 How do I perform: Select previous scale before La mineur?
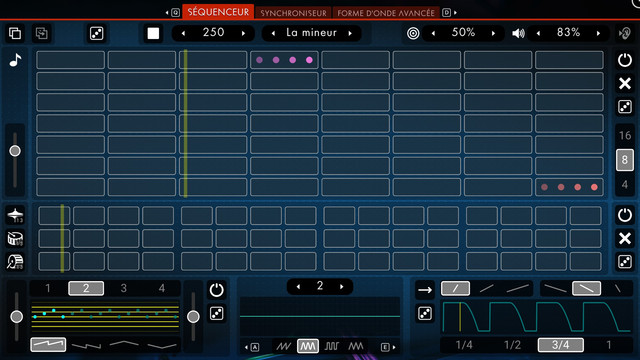click(273, 33)
